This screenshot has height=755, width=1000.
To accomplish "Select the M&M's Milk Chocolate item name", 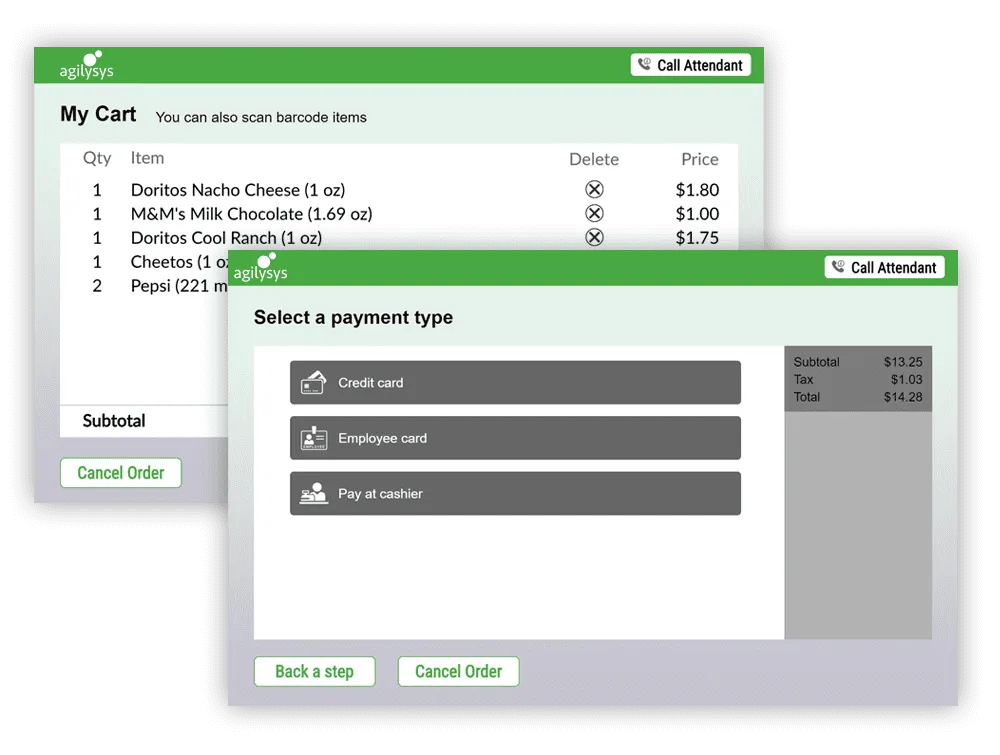I will [x=251, y=214].
